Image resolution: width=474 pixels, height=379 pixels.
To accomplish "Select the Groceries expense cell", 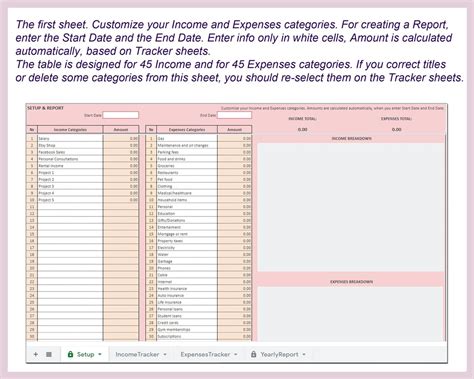I will click(187, 166).
